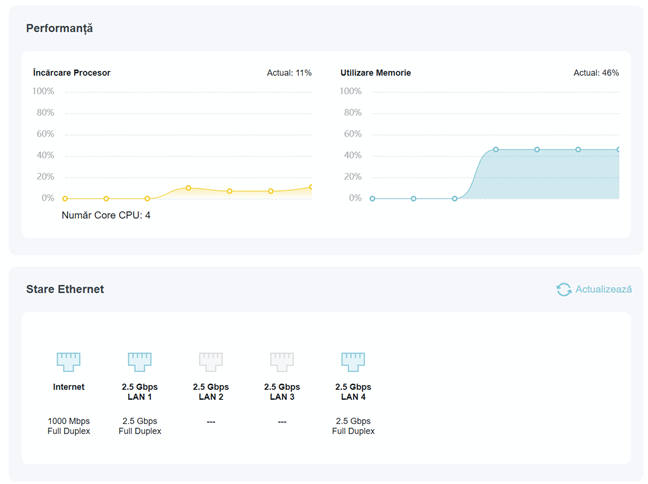
Task: Click the shaded area of memory graph
Action: point(550,175)
